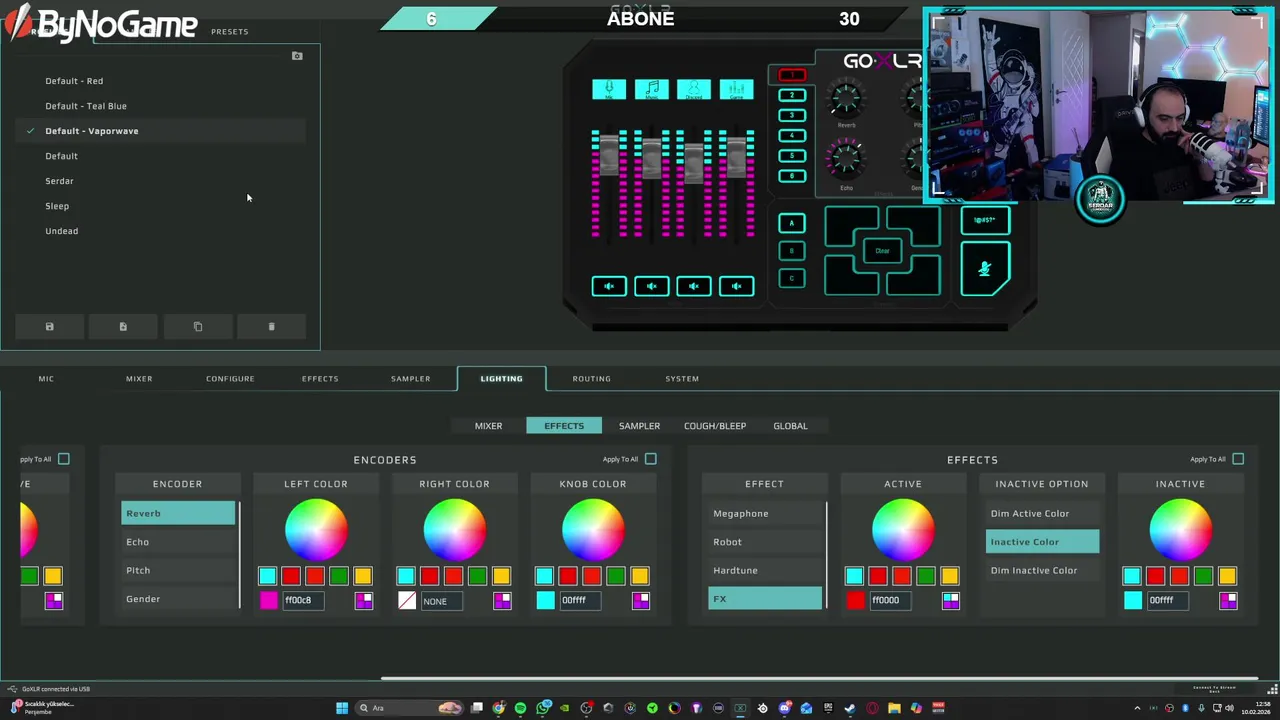Click the new preset file icon
The width and height of the screenshot is (1280, 720).
(x=123, y=327)
